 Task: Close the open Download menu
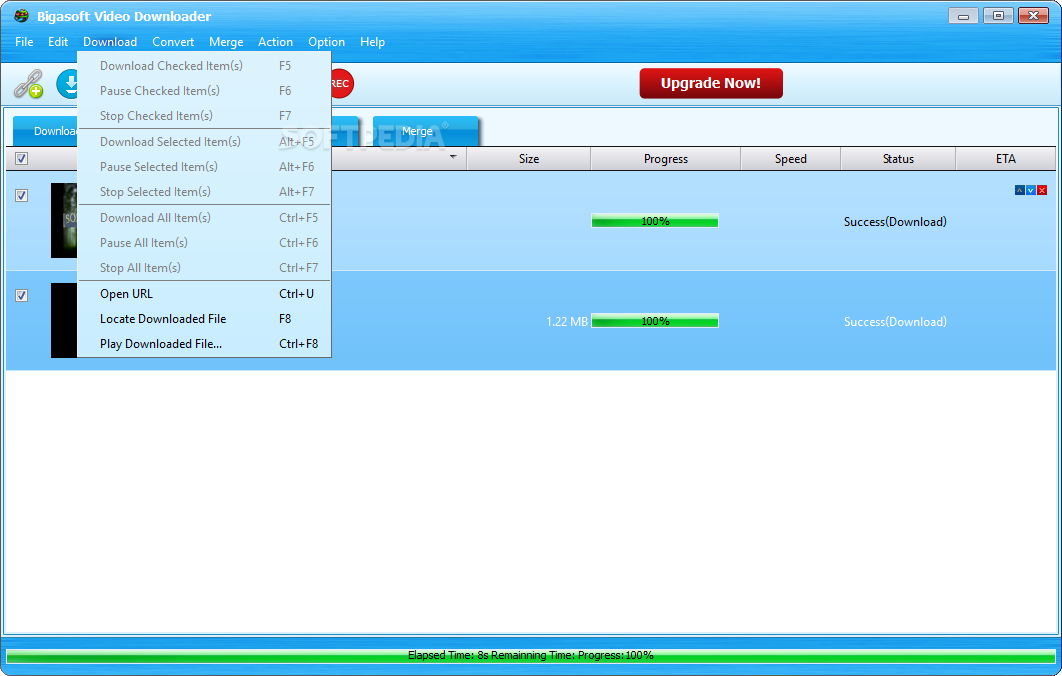pyautogui.click(x=110, y=42)
